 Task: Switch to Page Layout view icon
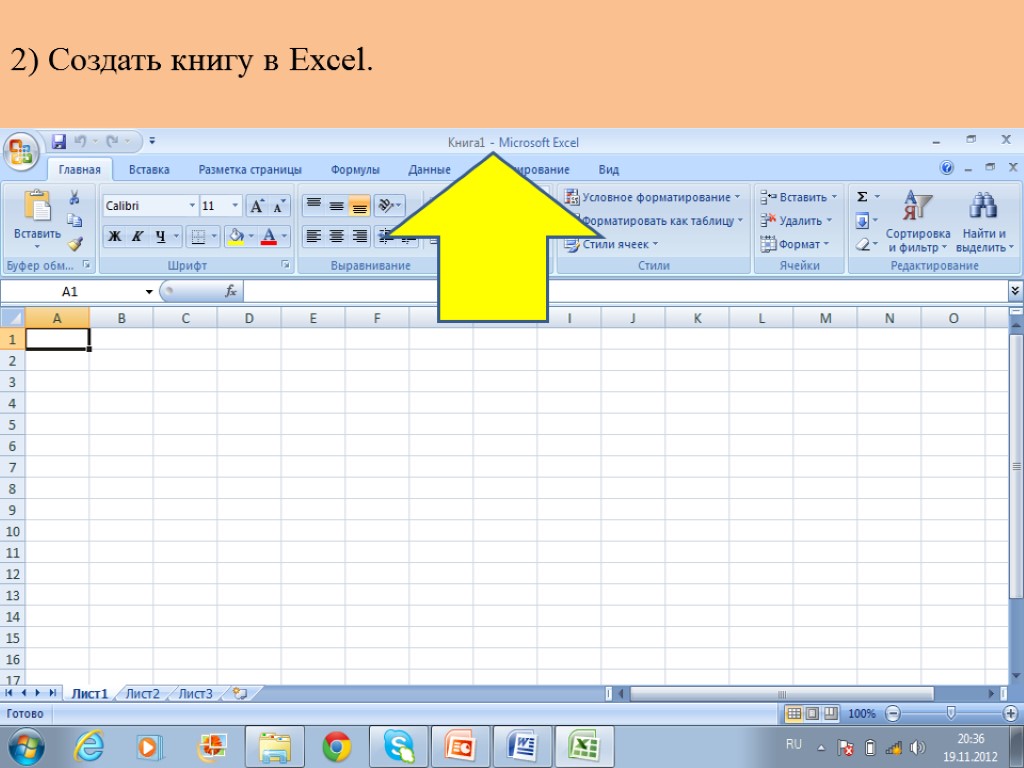(x=812, y=713)
